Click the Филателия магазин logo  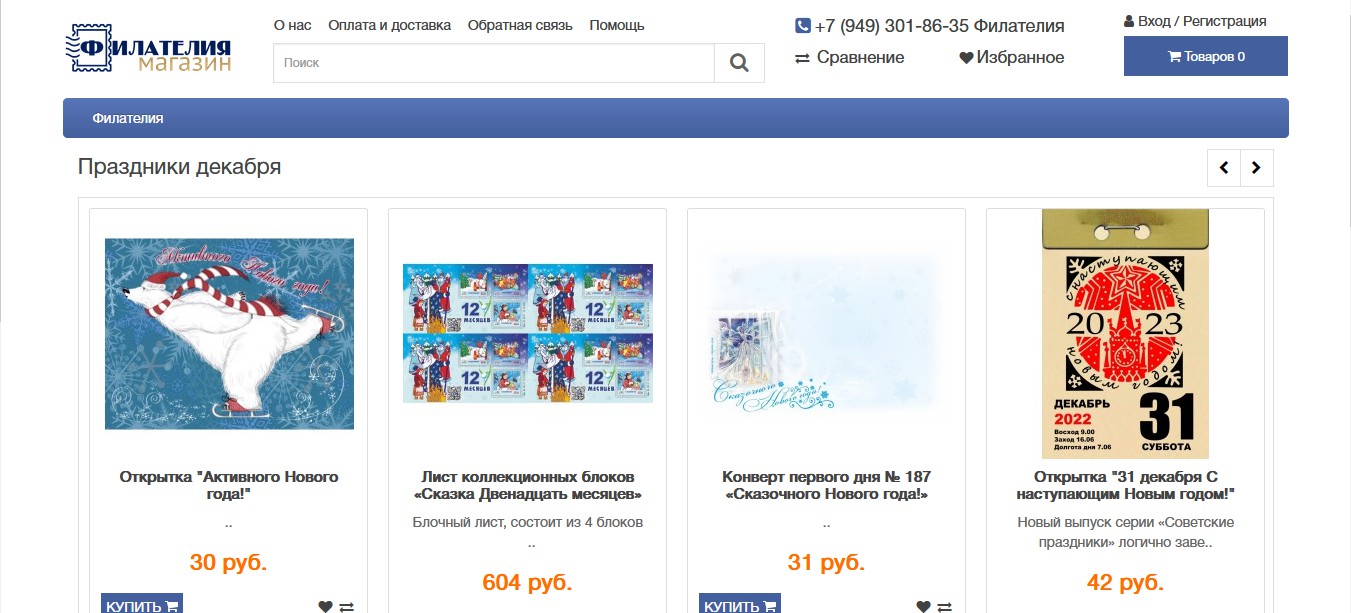pyautogui.click(x=149, y=49)
